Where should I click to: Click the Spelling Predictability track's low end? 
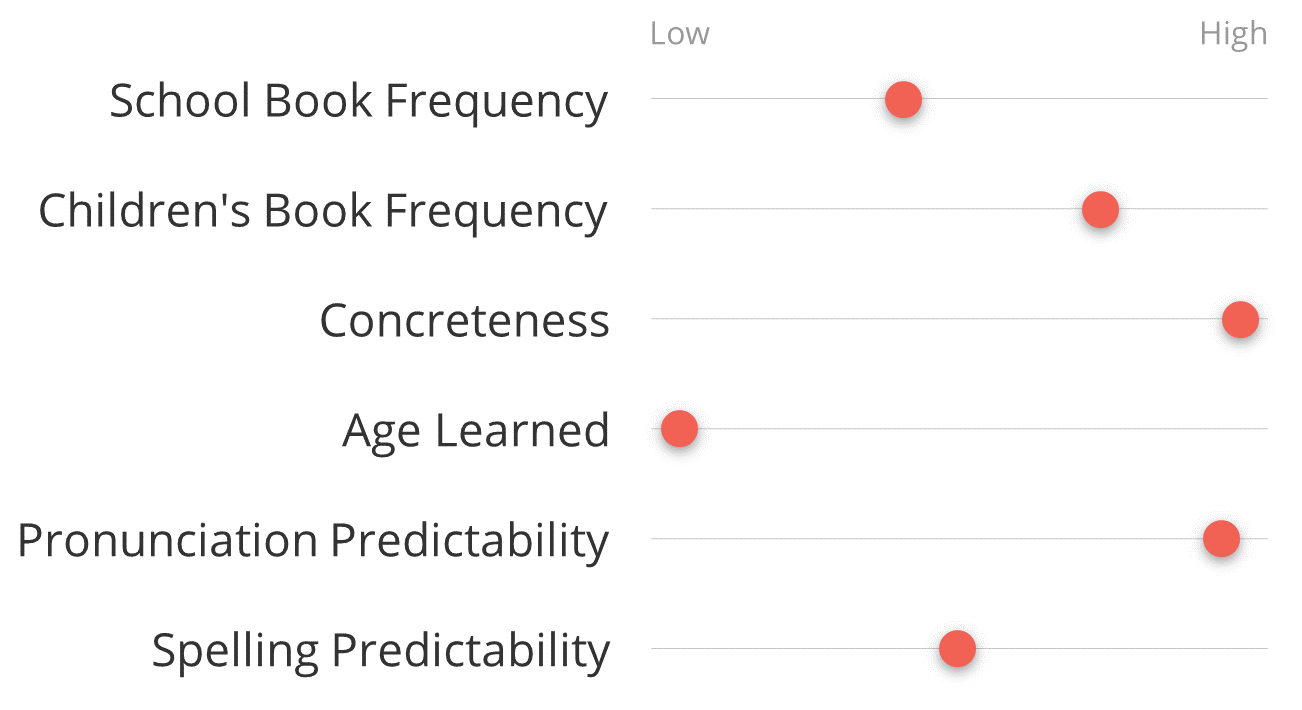tap(659, 648)
